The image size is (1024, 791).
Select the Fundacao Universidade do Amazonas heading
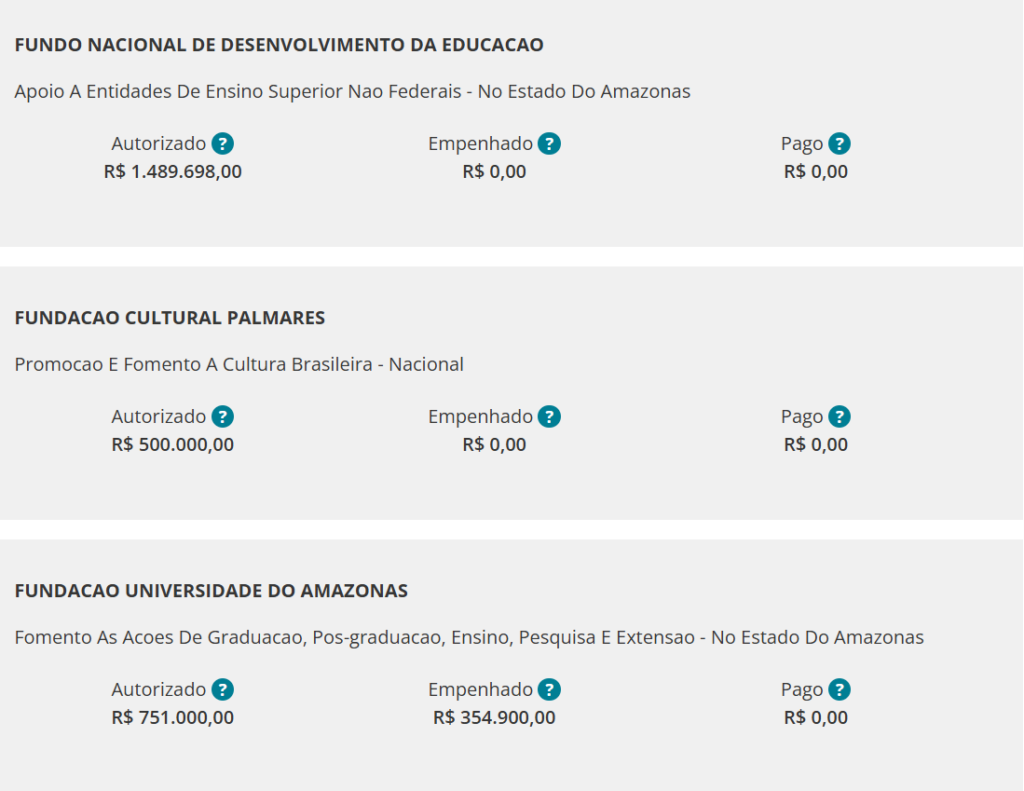[x=211, y=591]
